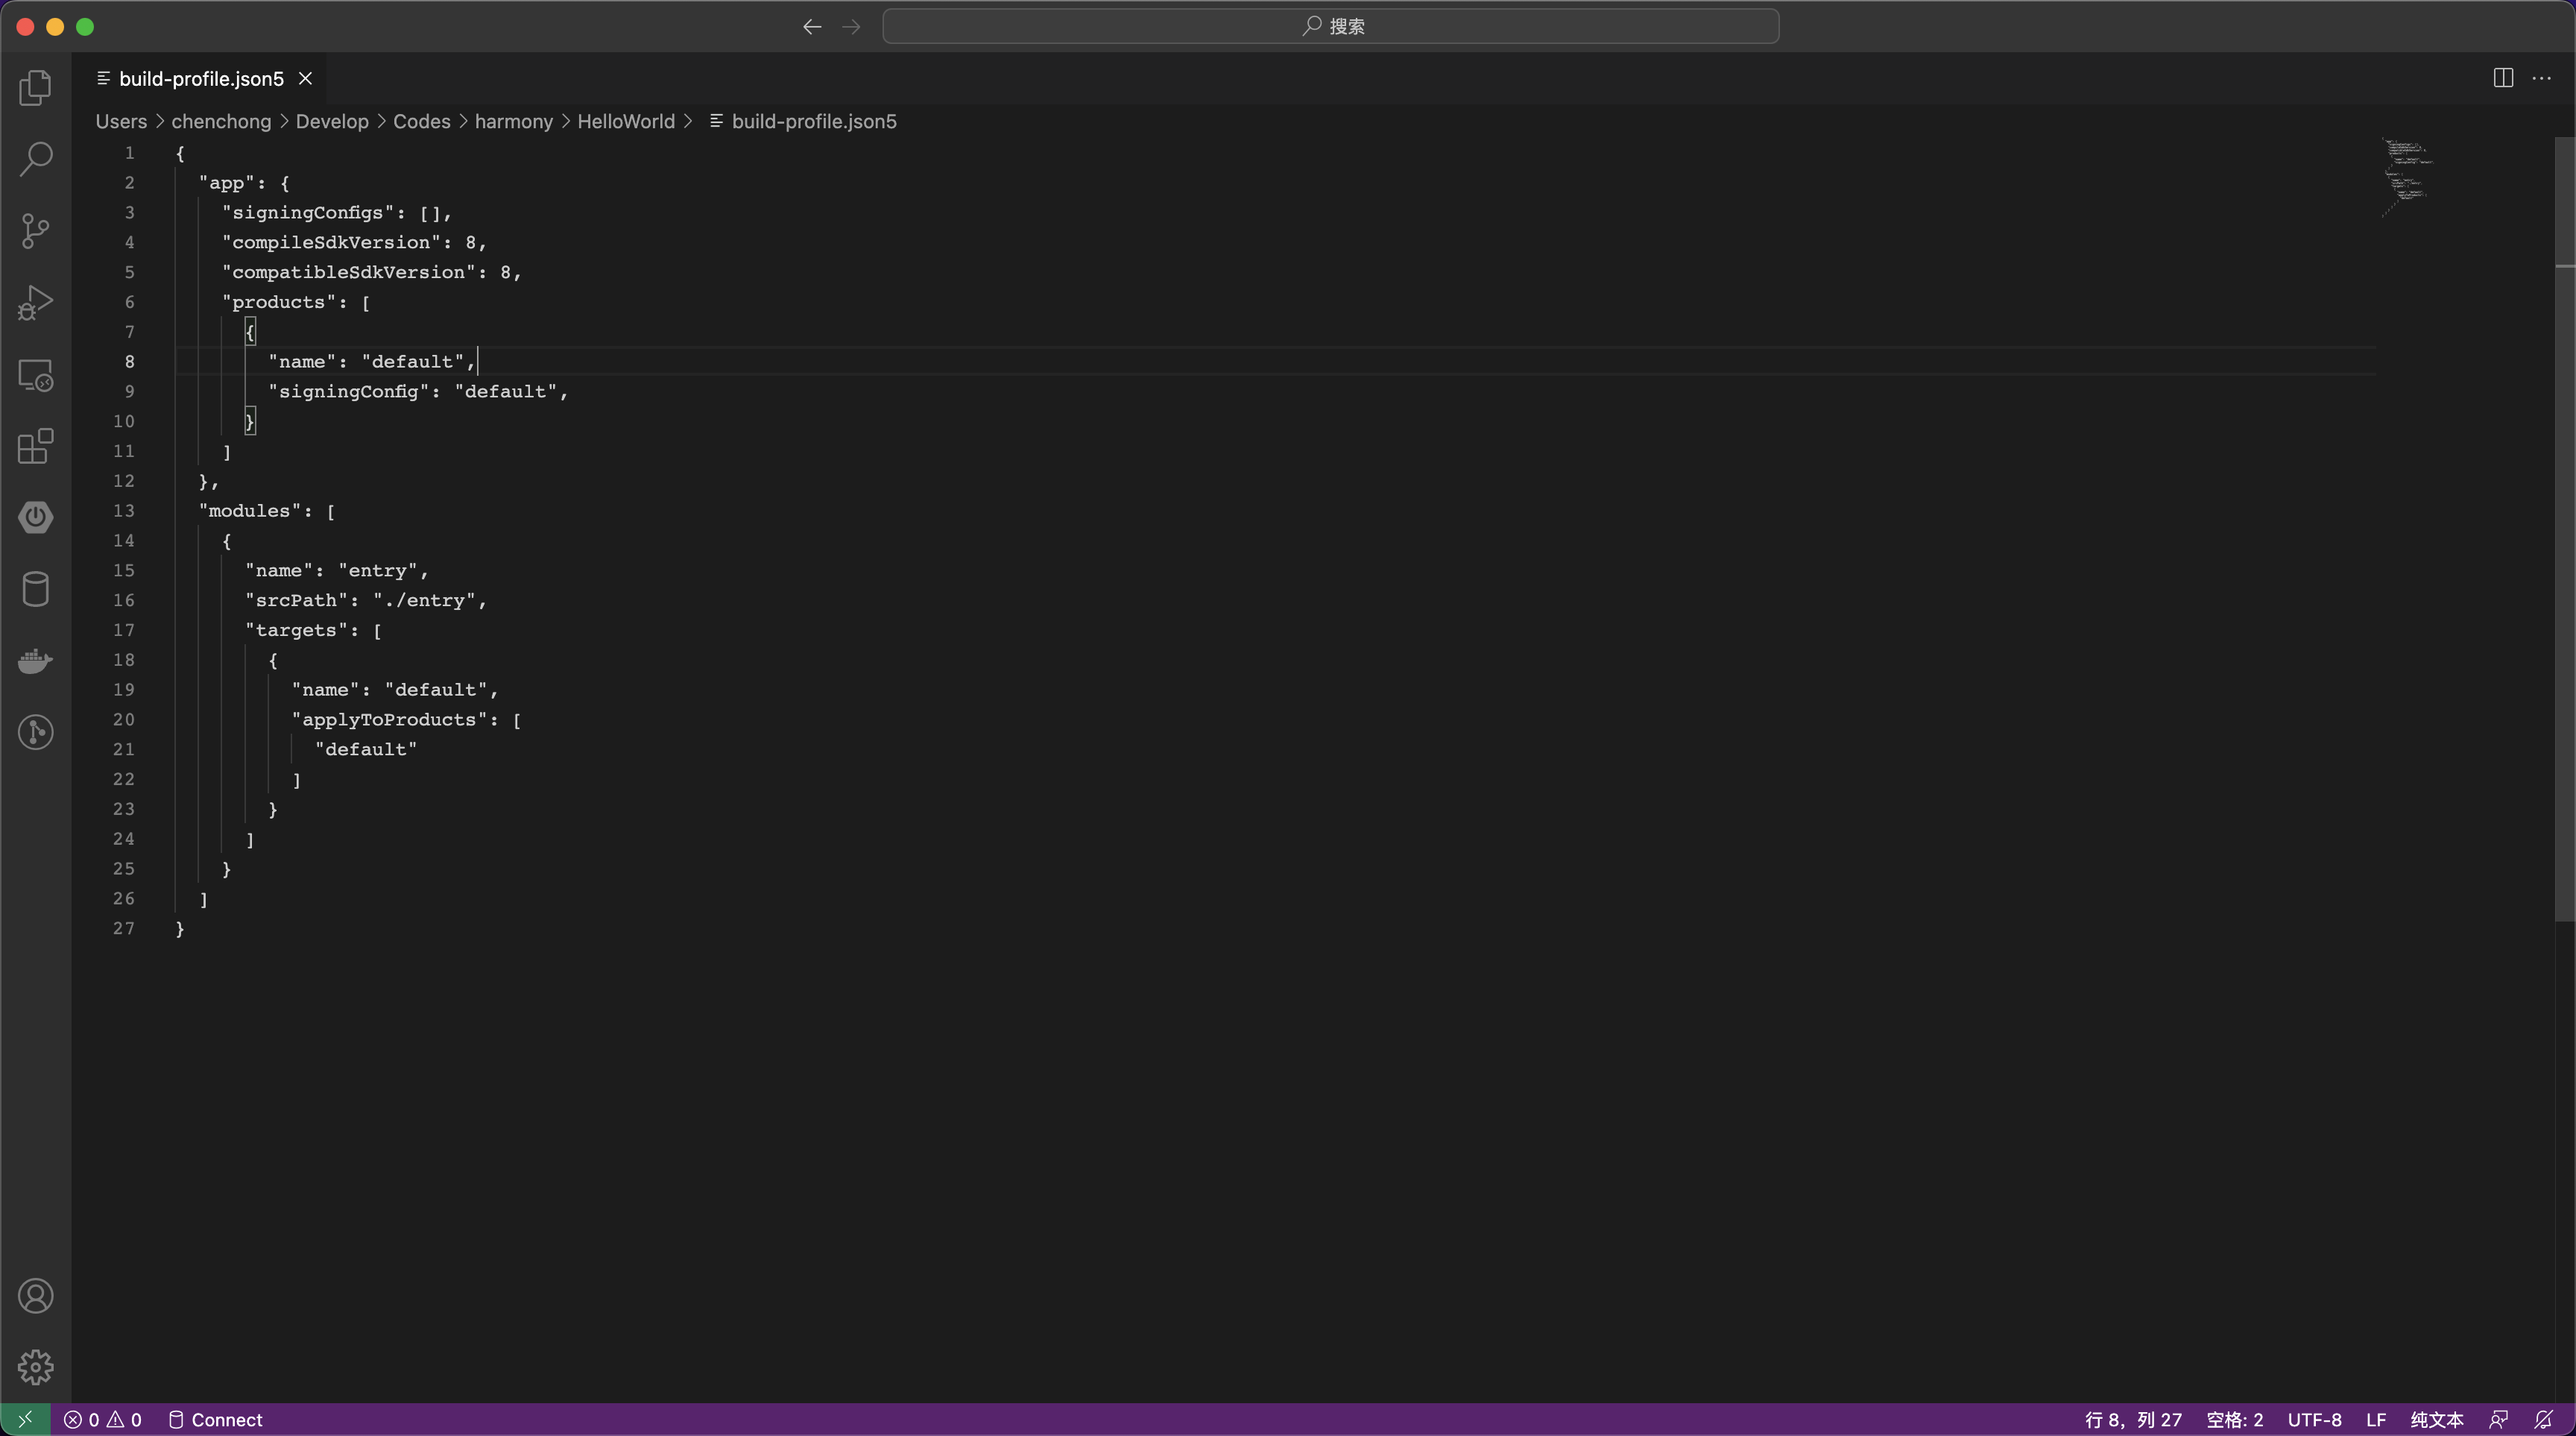Viewport: 2576px width, 1436px height.
Task: Click the "app" key on line 2
Action: pyautogui.click(x=227, y=183)
